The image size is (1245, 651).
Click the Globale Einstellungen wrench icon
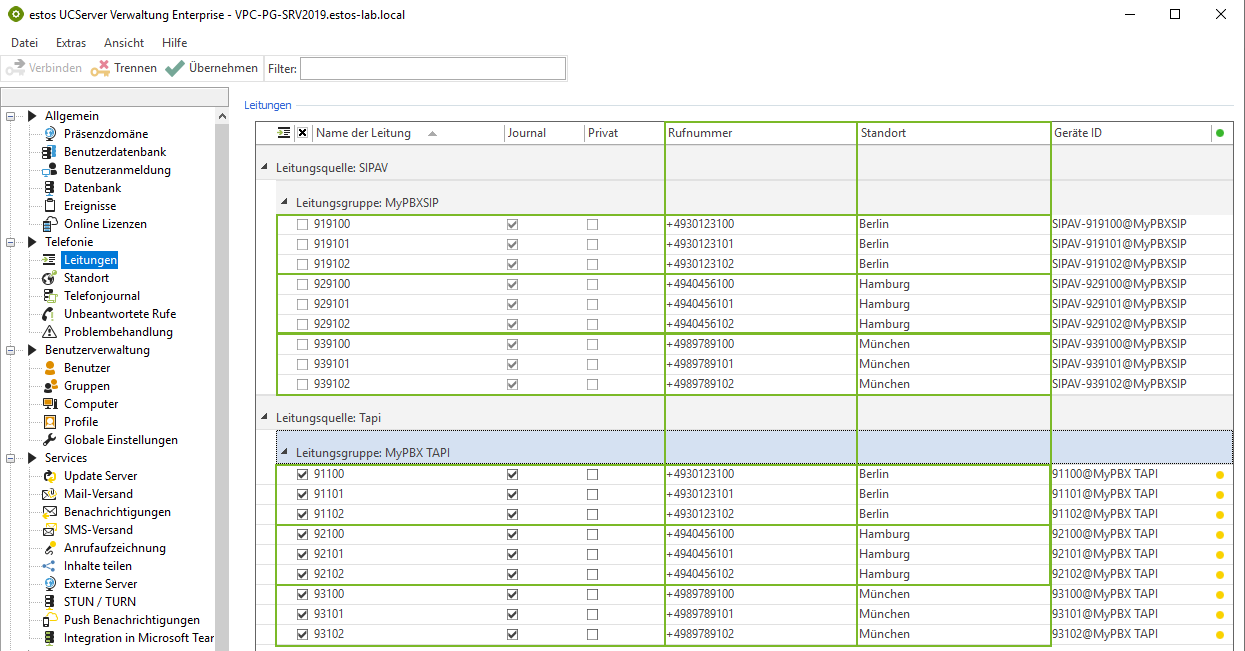pyautogui.click(x=49, y=440)
